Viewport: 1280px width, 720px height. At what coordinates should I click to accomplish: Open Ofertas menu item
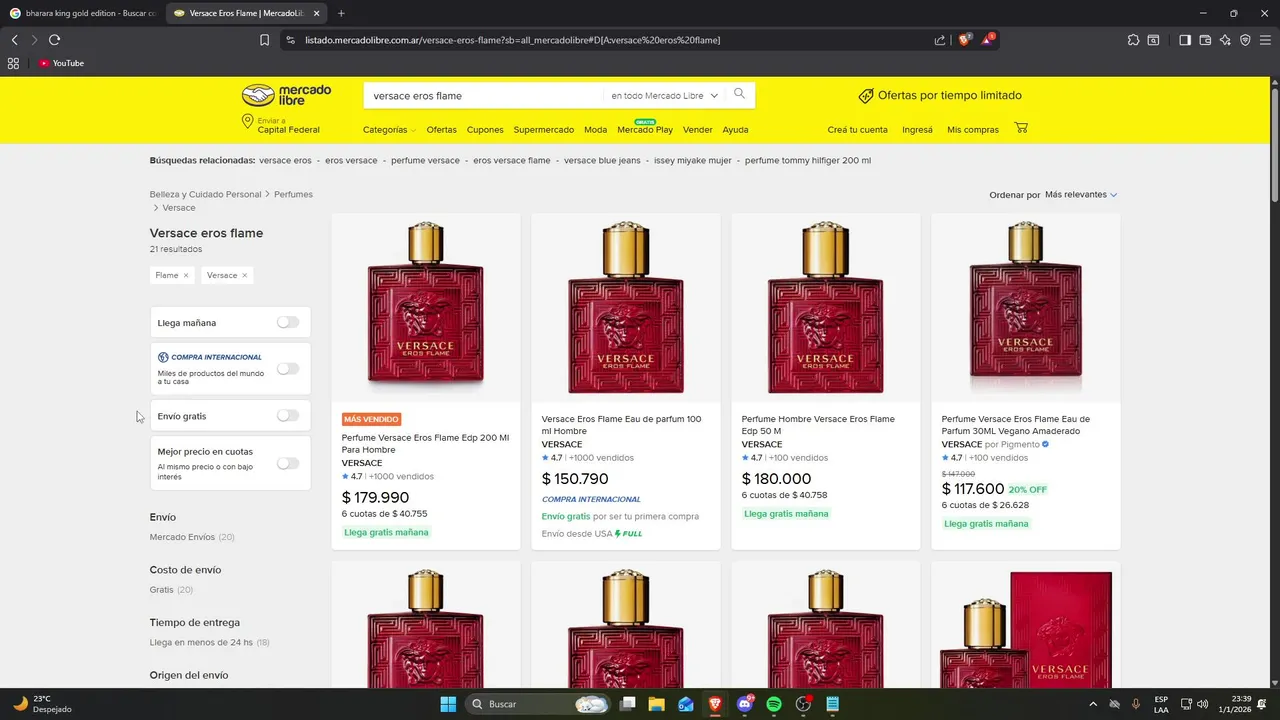pyautogui.click(x=441, y=130)
